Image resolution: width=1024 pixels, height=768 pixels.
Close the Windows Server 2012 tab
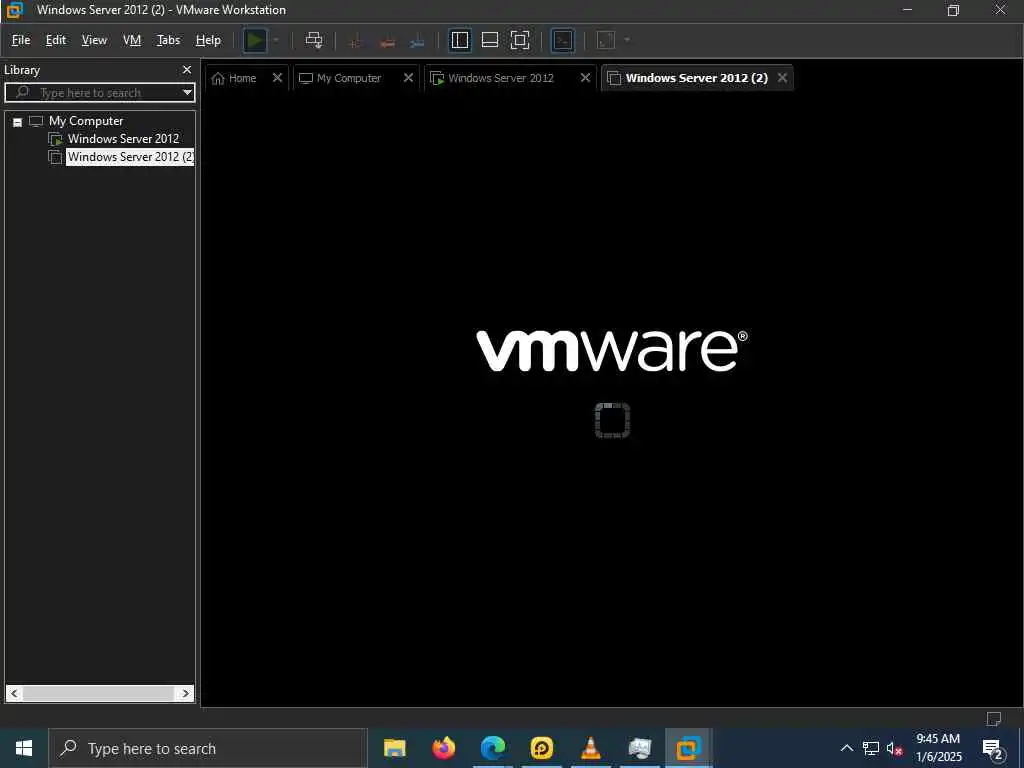585,78
